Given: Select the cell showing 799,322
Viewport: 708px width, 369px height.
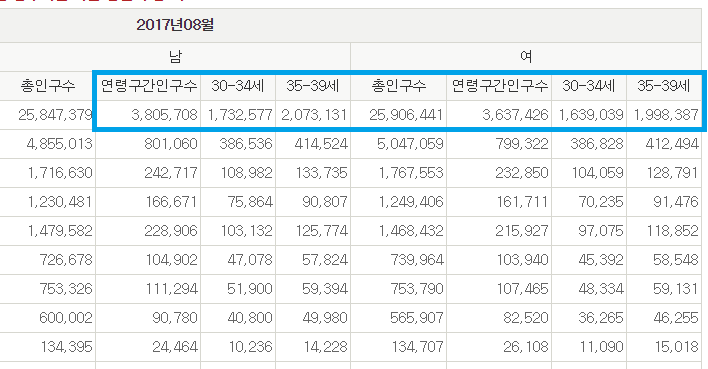Looking at the screenshot, I should coord(499,144).
